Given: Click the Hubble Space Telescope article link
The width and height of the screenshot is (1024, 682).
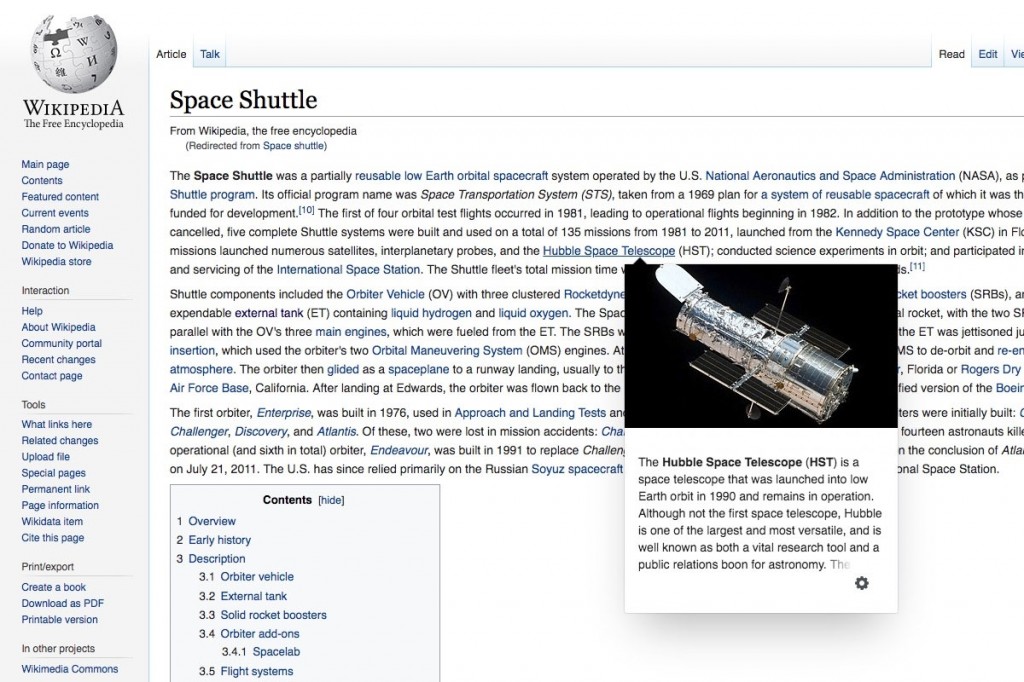Looking at the screenshot, I should 609,251.
